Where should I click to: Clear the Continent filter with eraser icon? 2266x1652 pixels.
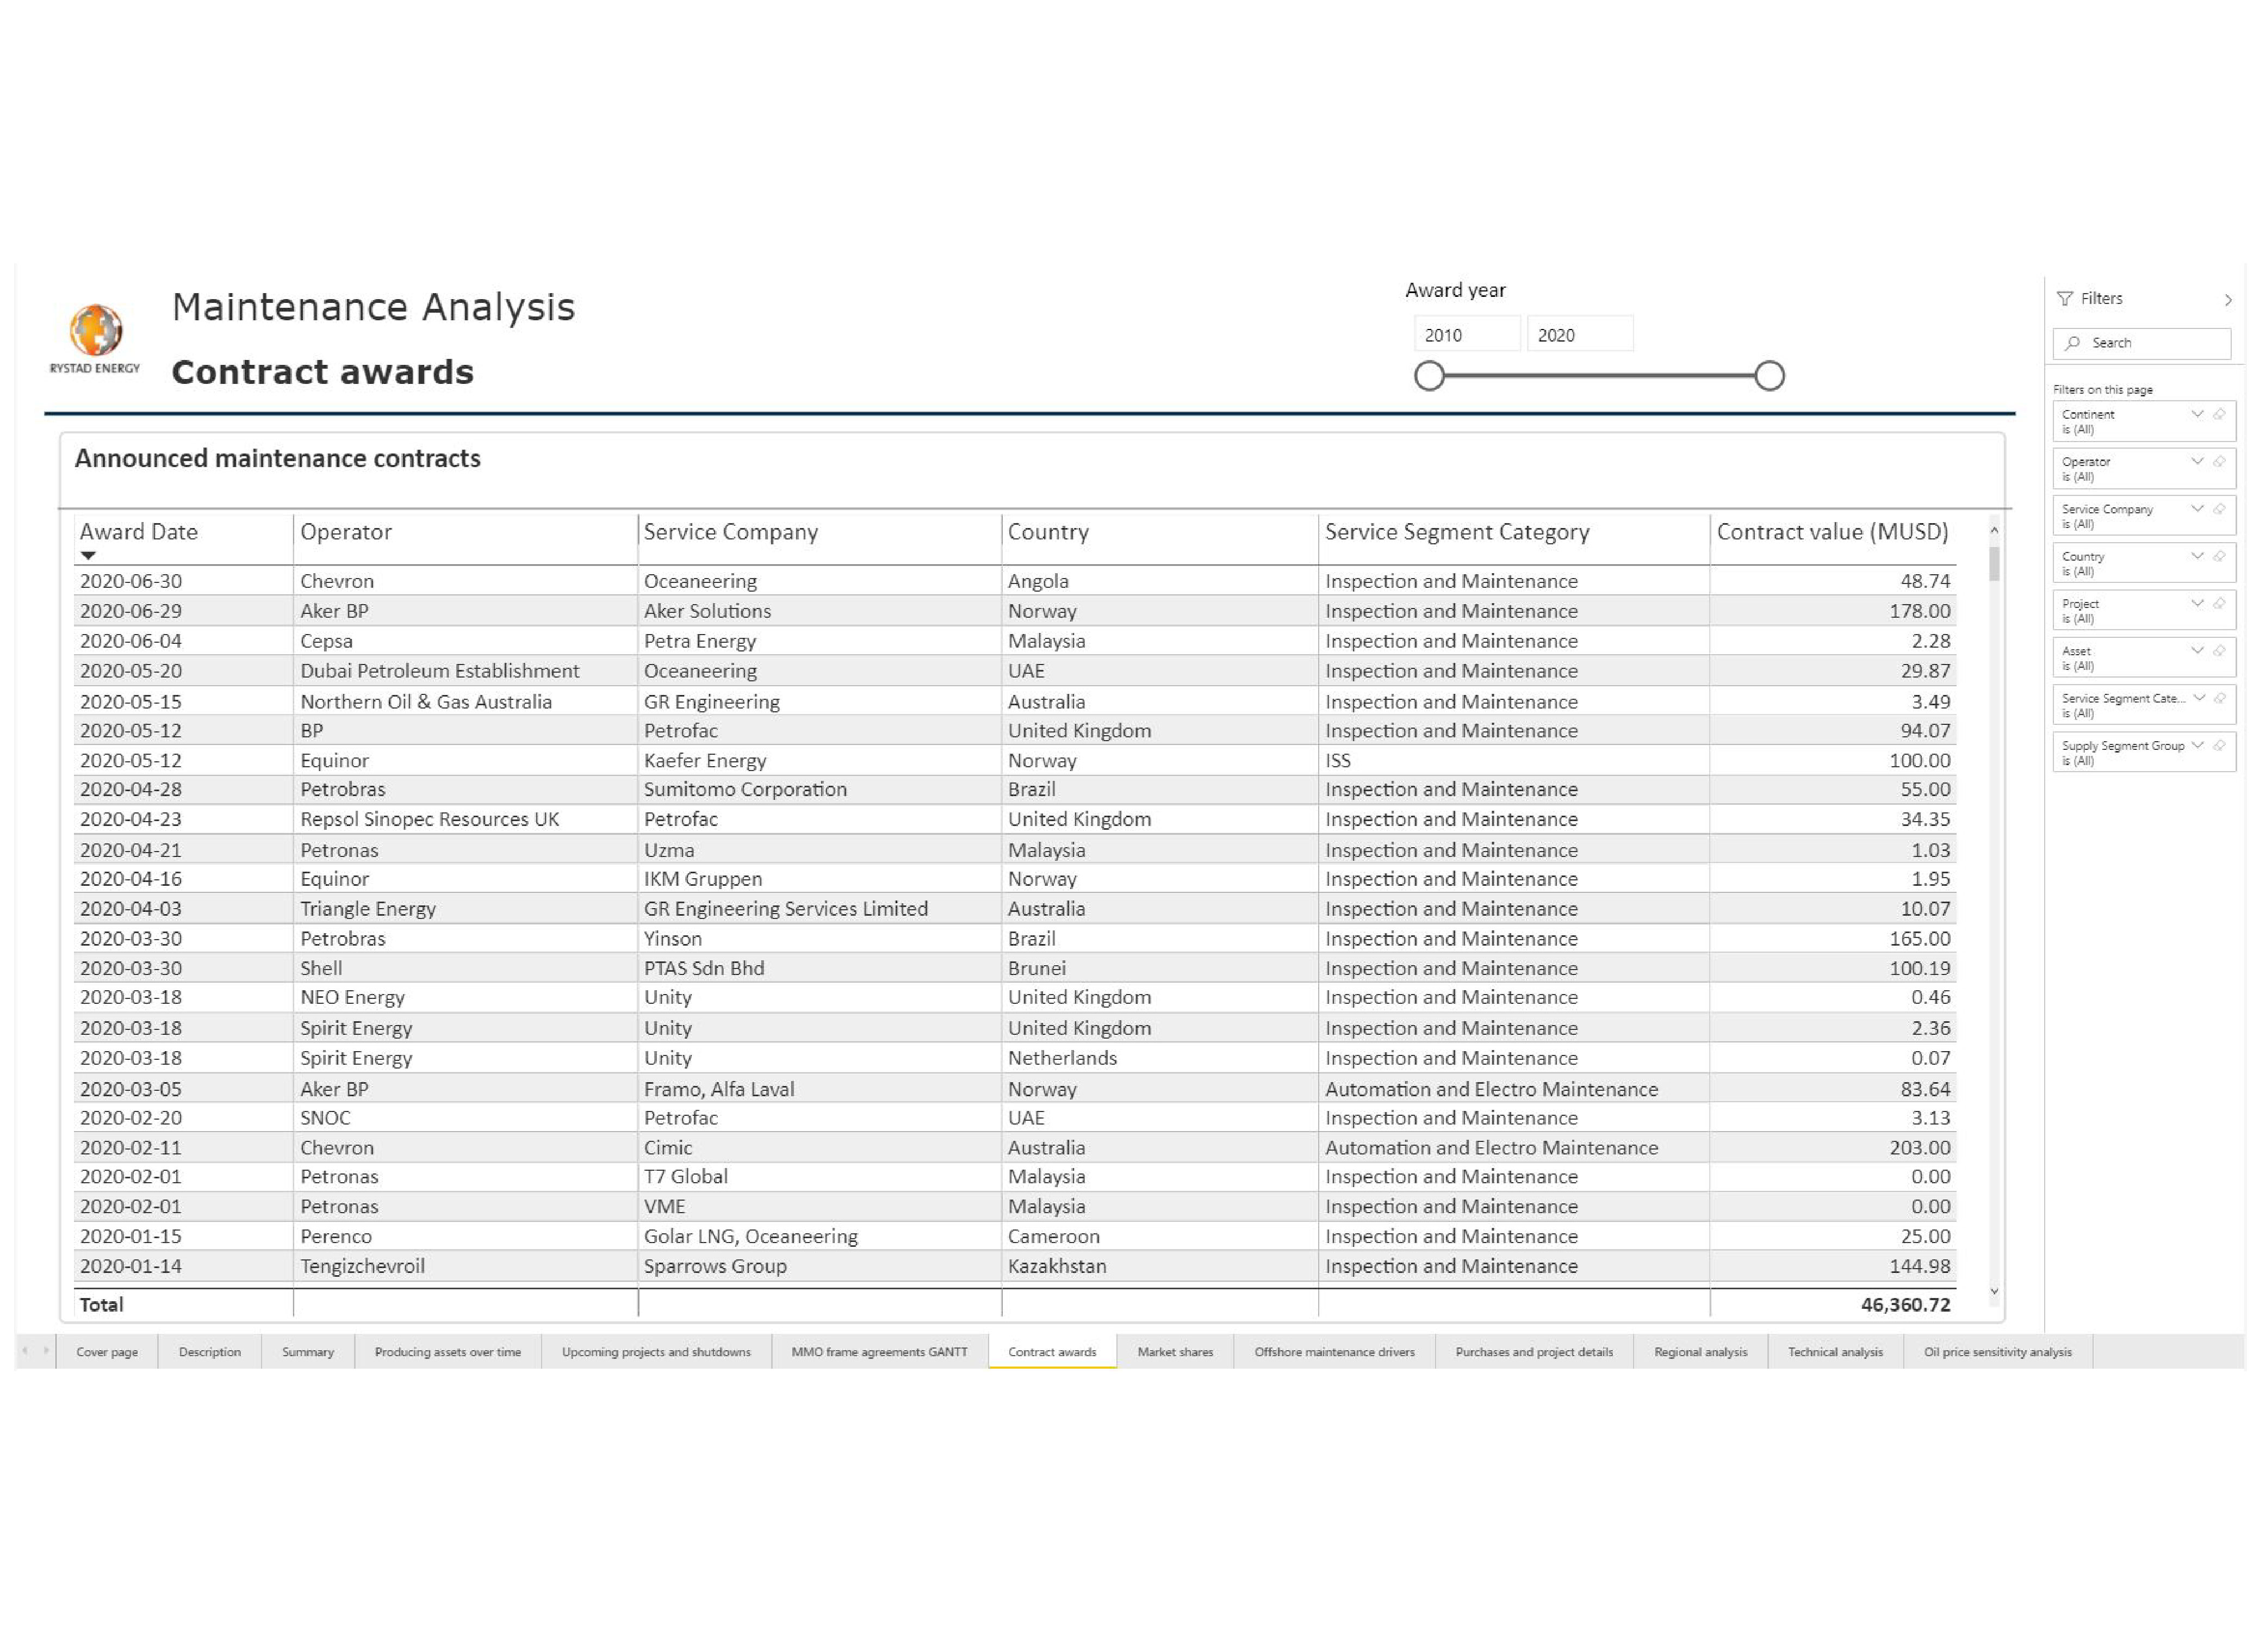(2219, 414)
